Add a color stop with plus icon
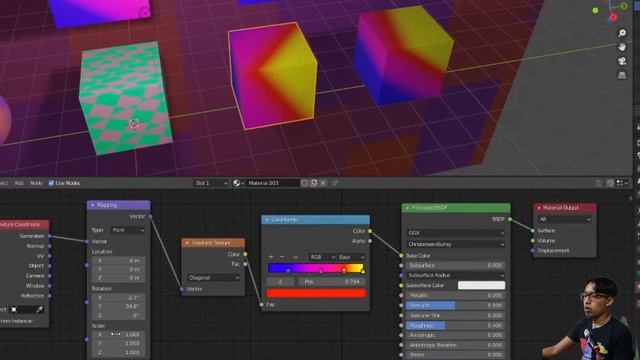The height and width of the screenshot is (360, 640). pos(271,257)
